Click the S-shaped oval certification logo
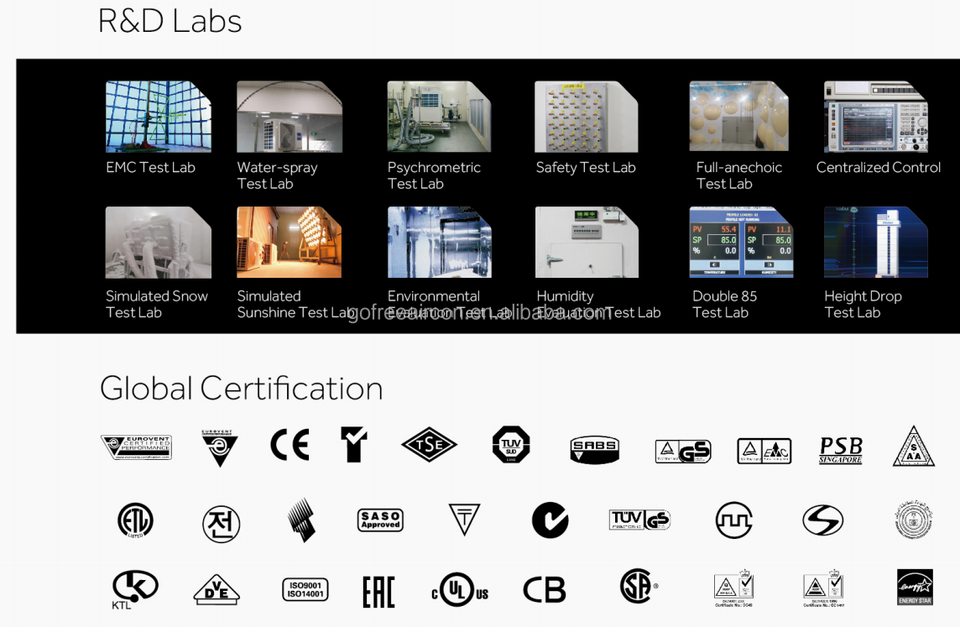The height and width of the screenshot is (627, 960). click(x=823, y=520)
